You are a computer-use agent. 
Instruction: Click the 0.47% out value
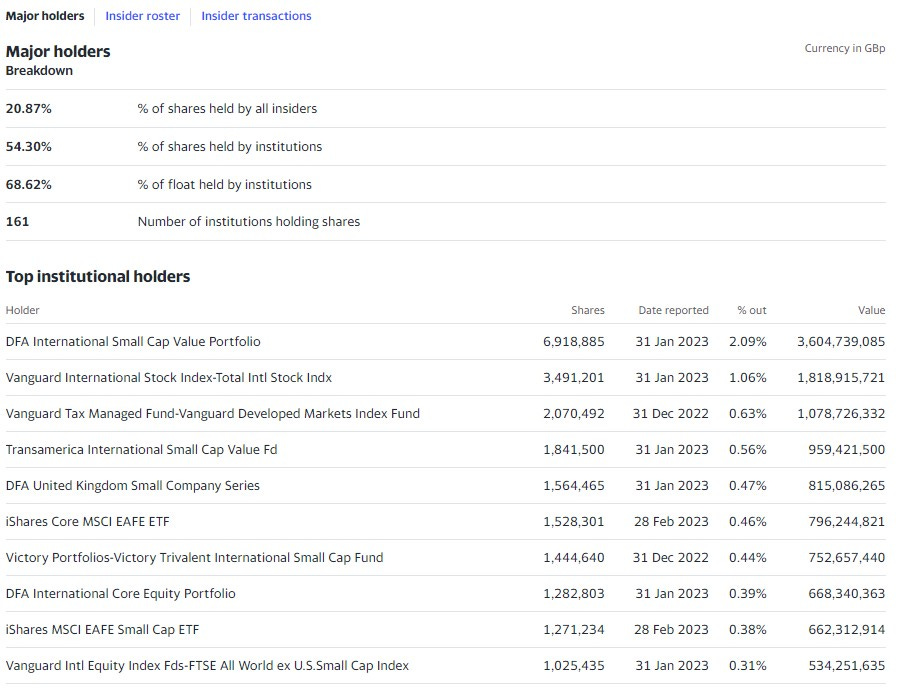748,485
